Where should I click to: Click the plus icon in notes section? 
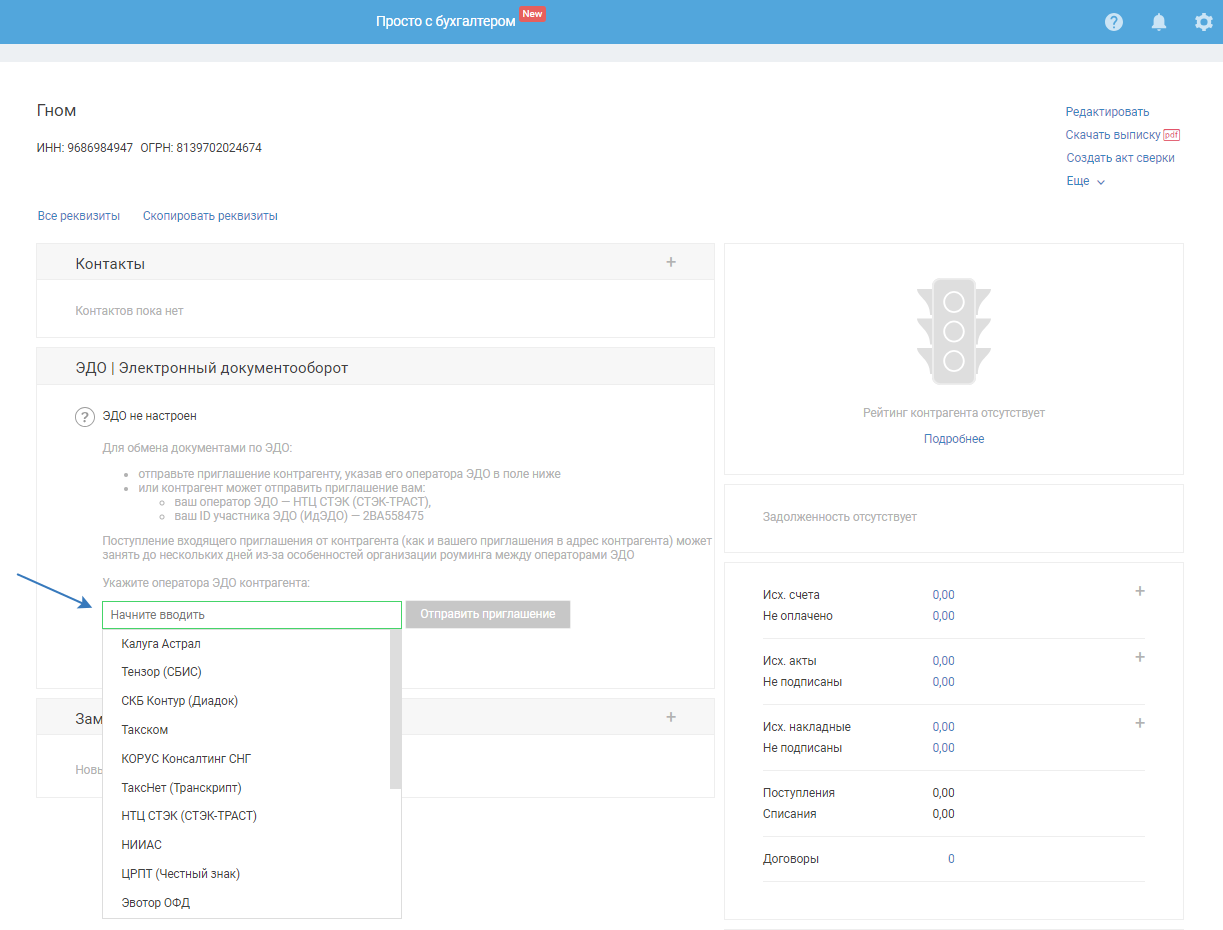point(671,717)
